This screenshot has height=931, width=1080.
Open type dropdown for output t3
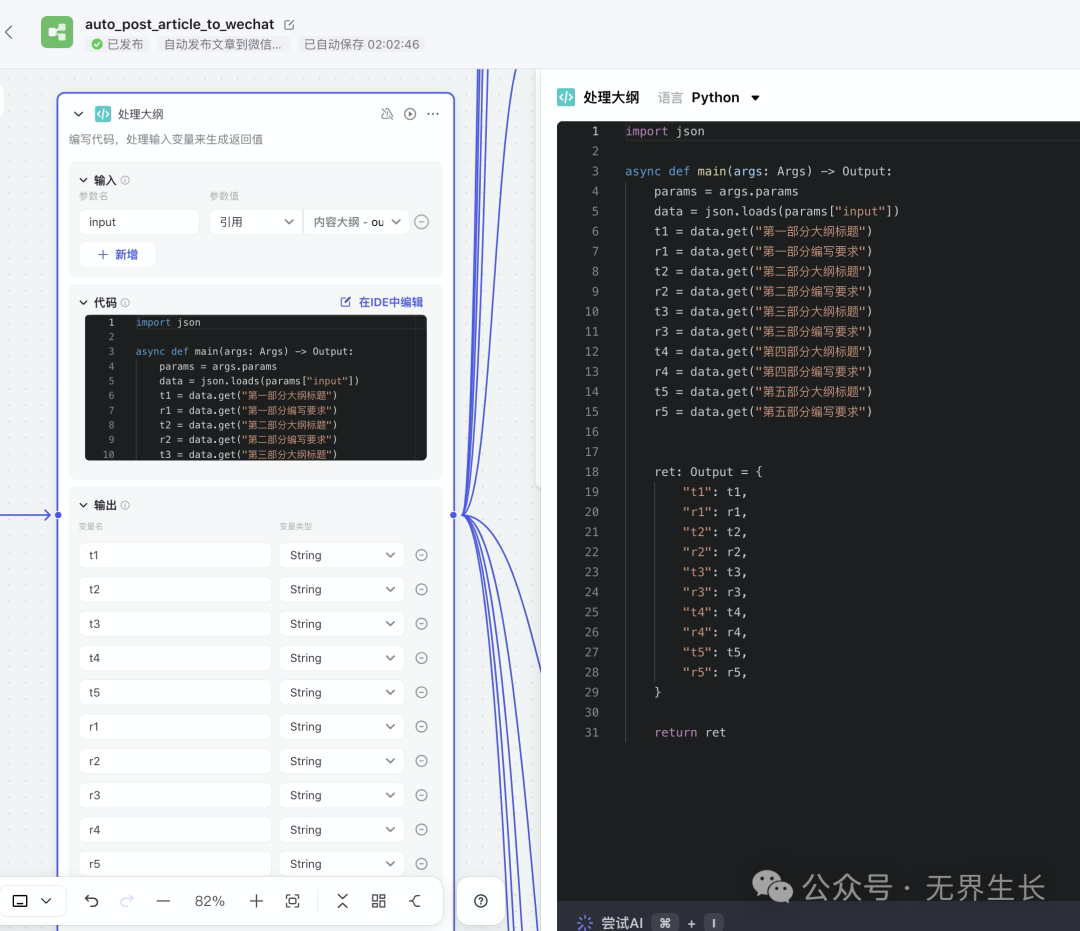click(342, 624)
